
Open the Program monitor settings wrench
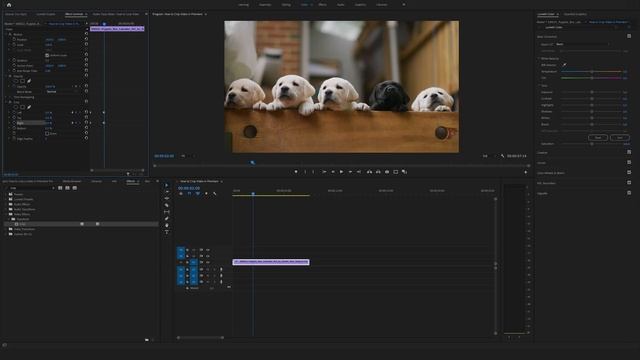point(502,156)
